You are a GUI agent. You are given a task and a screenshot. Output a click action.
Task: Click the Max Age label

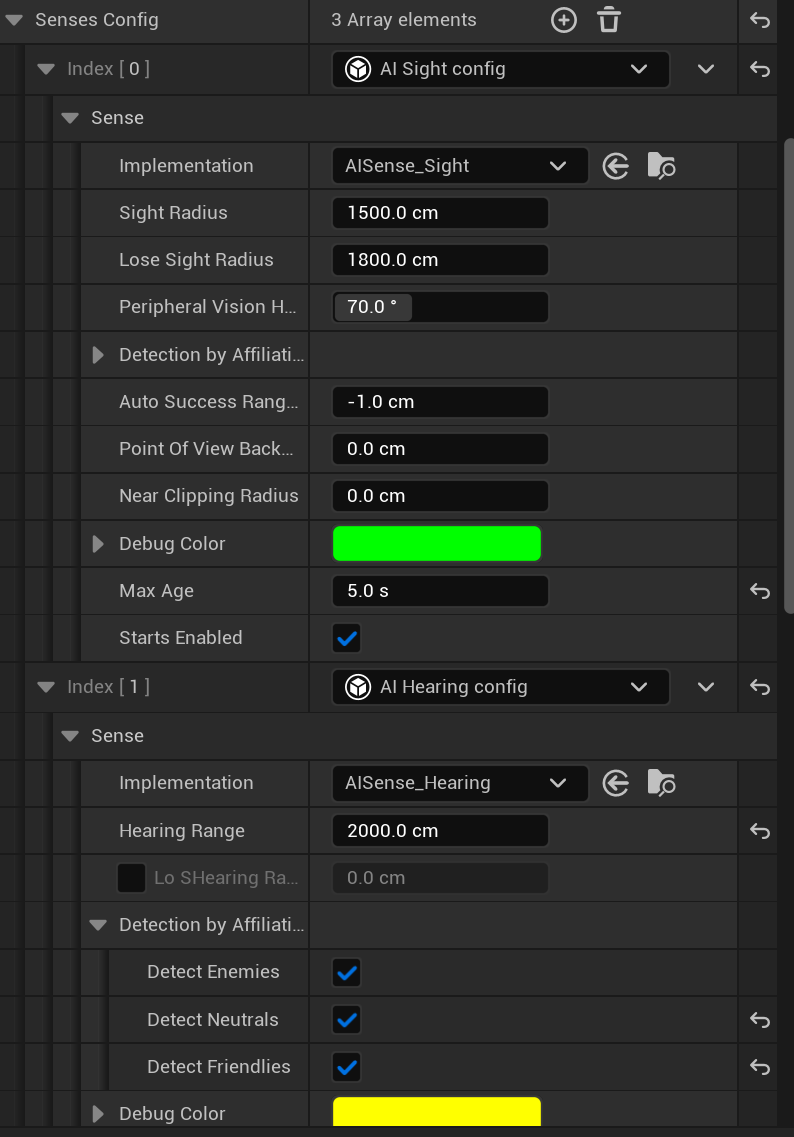157,591
